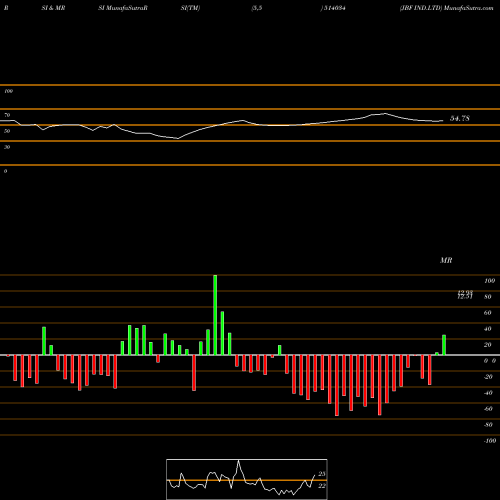The image size is (500, 500).
Task: Click the MR axis label -20
Action: 488,377
